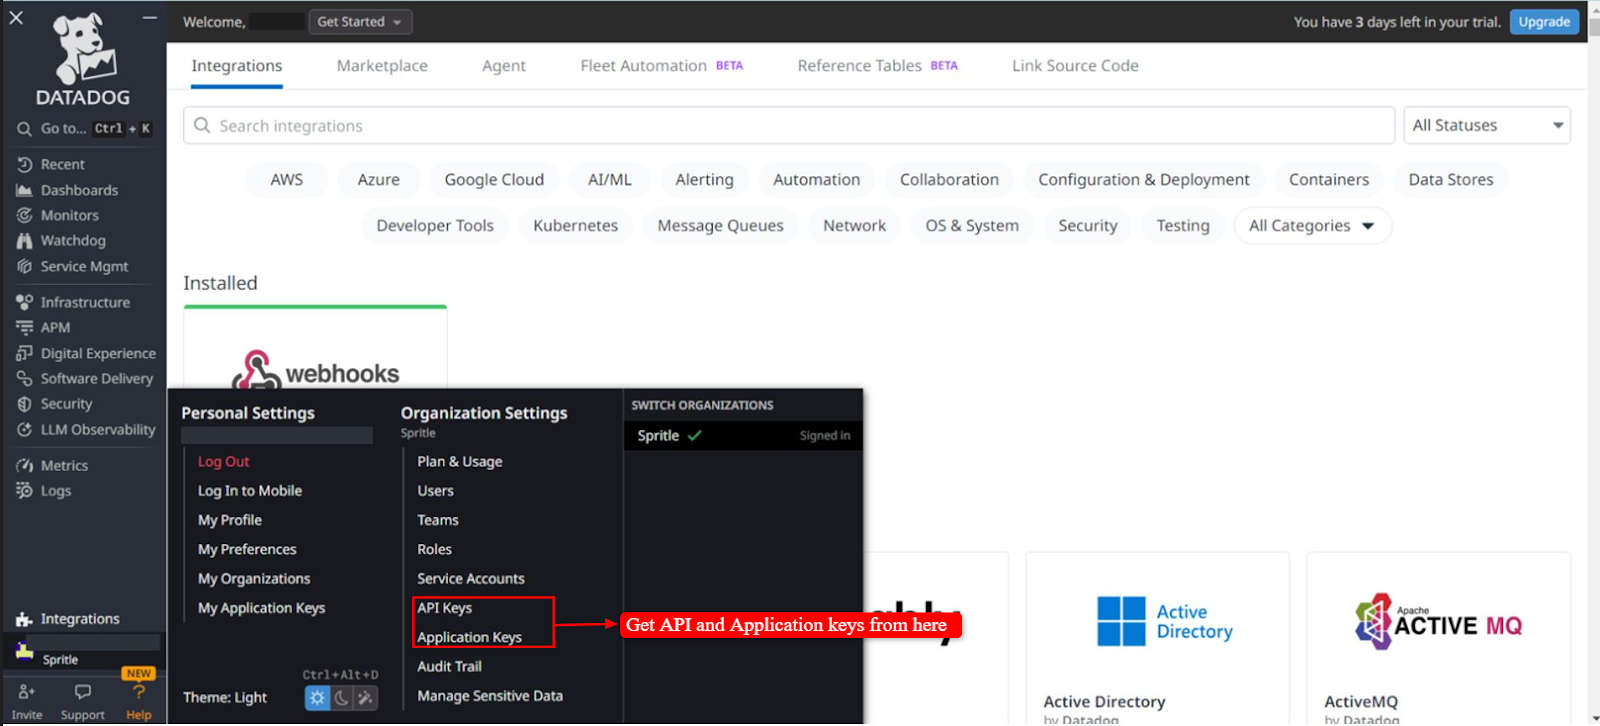1600x726 pixels.
Task: Open the Support chat icon
Action: point(83,692)
